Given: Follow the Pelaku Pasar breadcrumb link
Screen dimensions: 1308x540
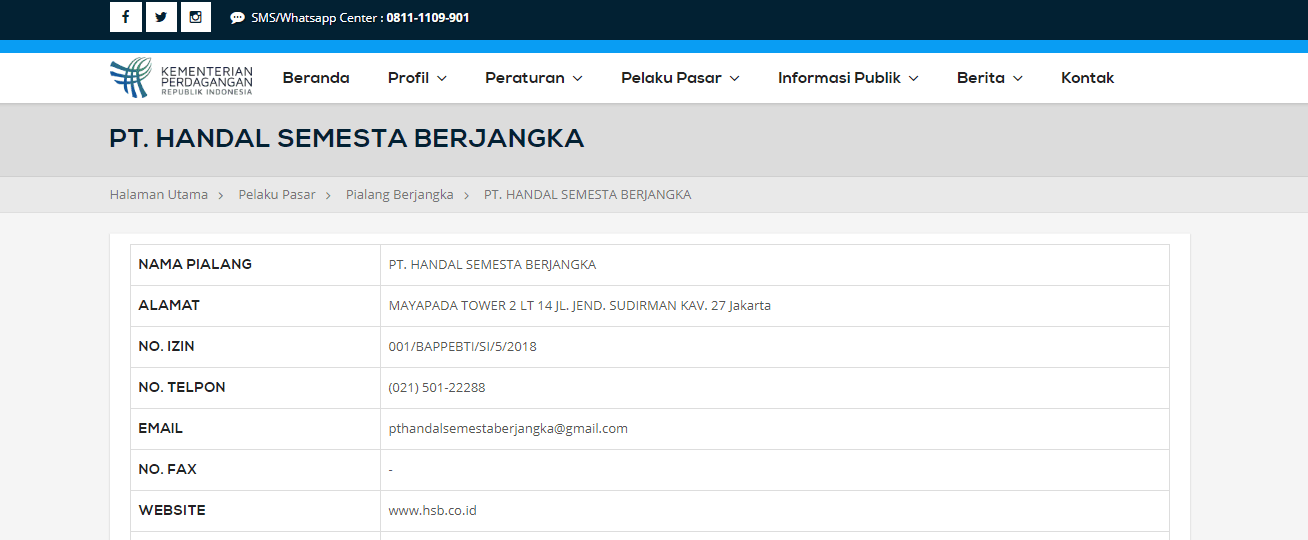Looking at the screenshot, I should [277, 194].
